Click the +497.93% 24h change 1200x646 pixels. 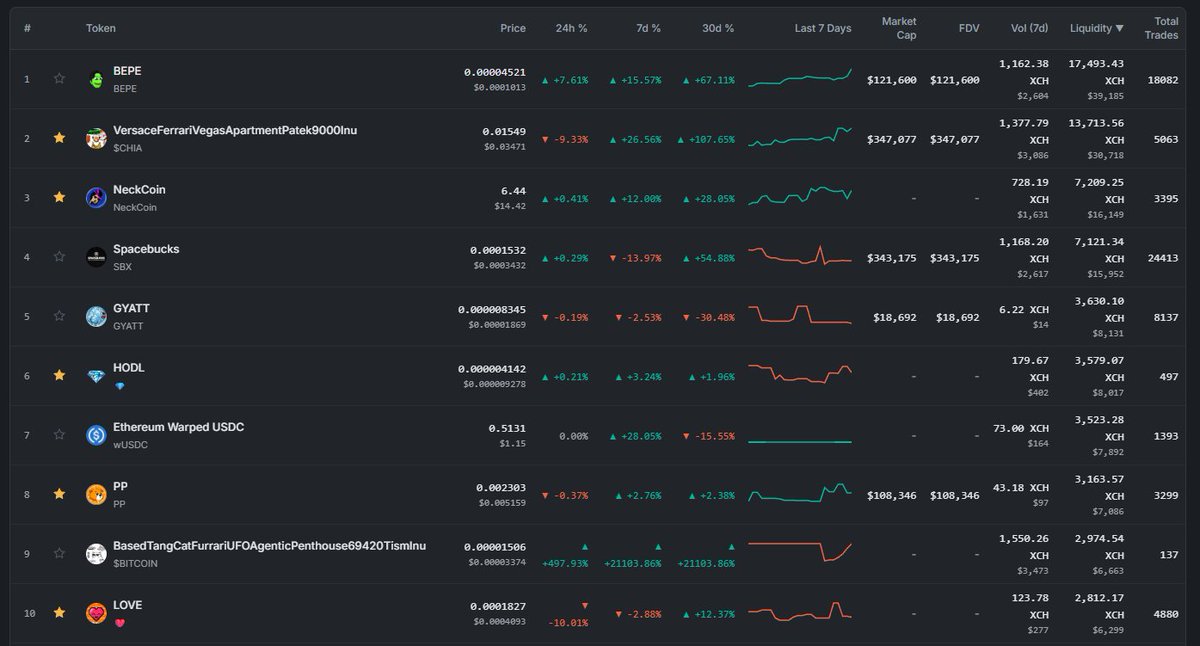[565, 555]
